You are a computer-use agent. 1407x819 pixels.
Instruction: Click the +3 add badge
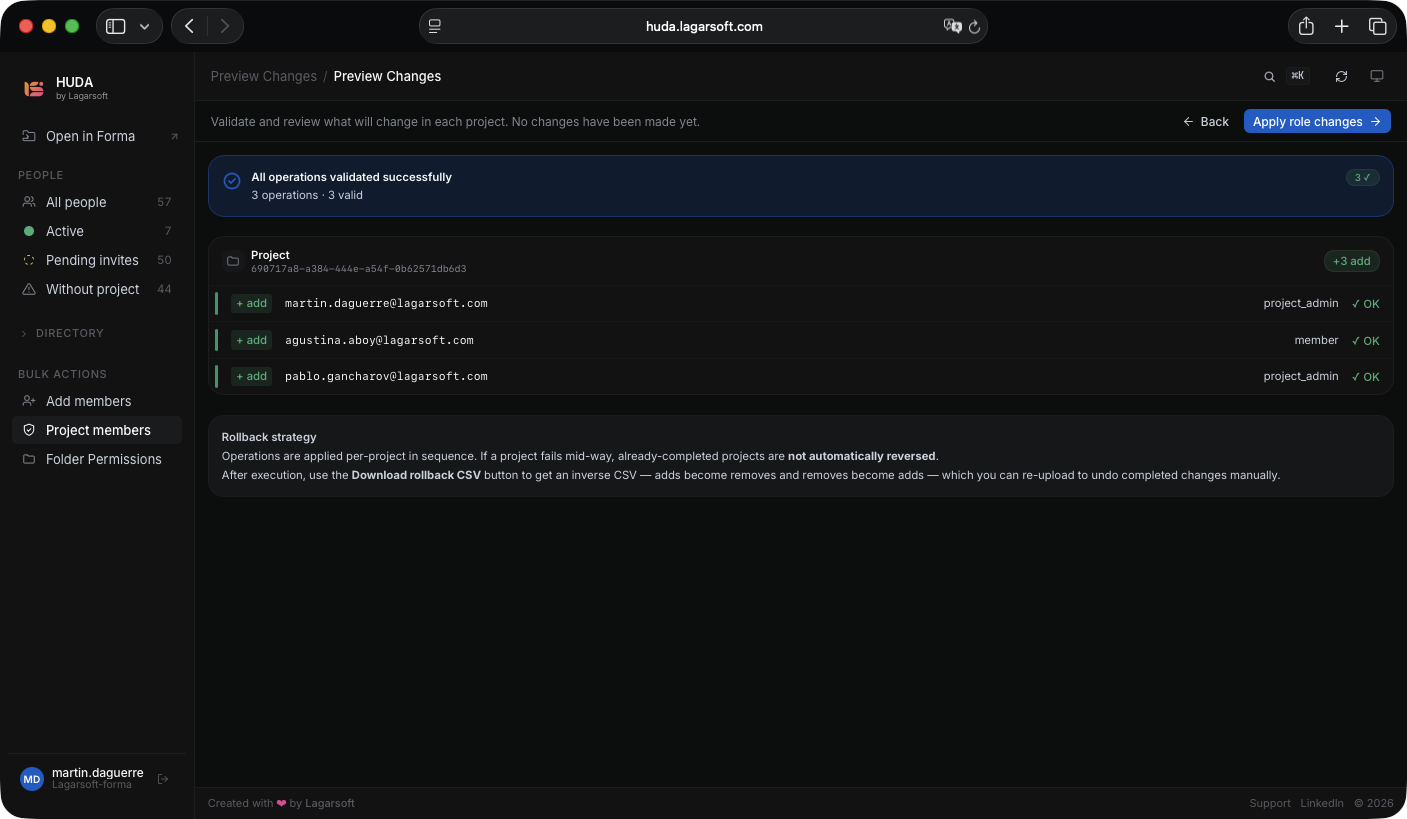click(x=1352, y=261)
